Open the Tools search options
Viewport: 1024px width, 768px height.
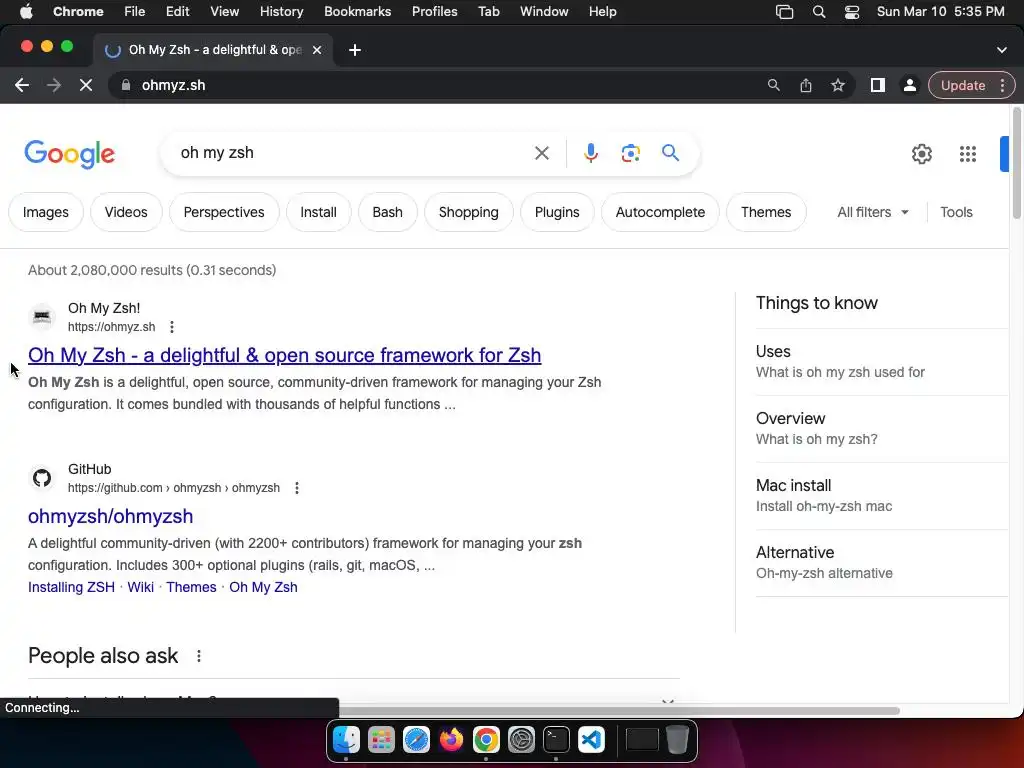pyautogui.click(x=956, y=212)
